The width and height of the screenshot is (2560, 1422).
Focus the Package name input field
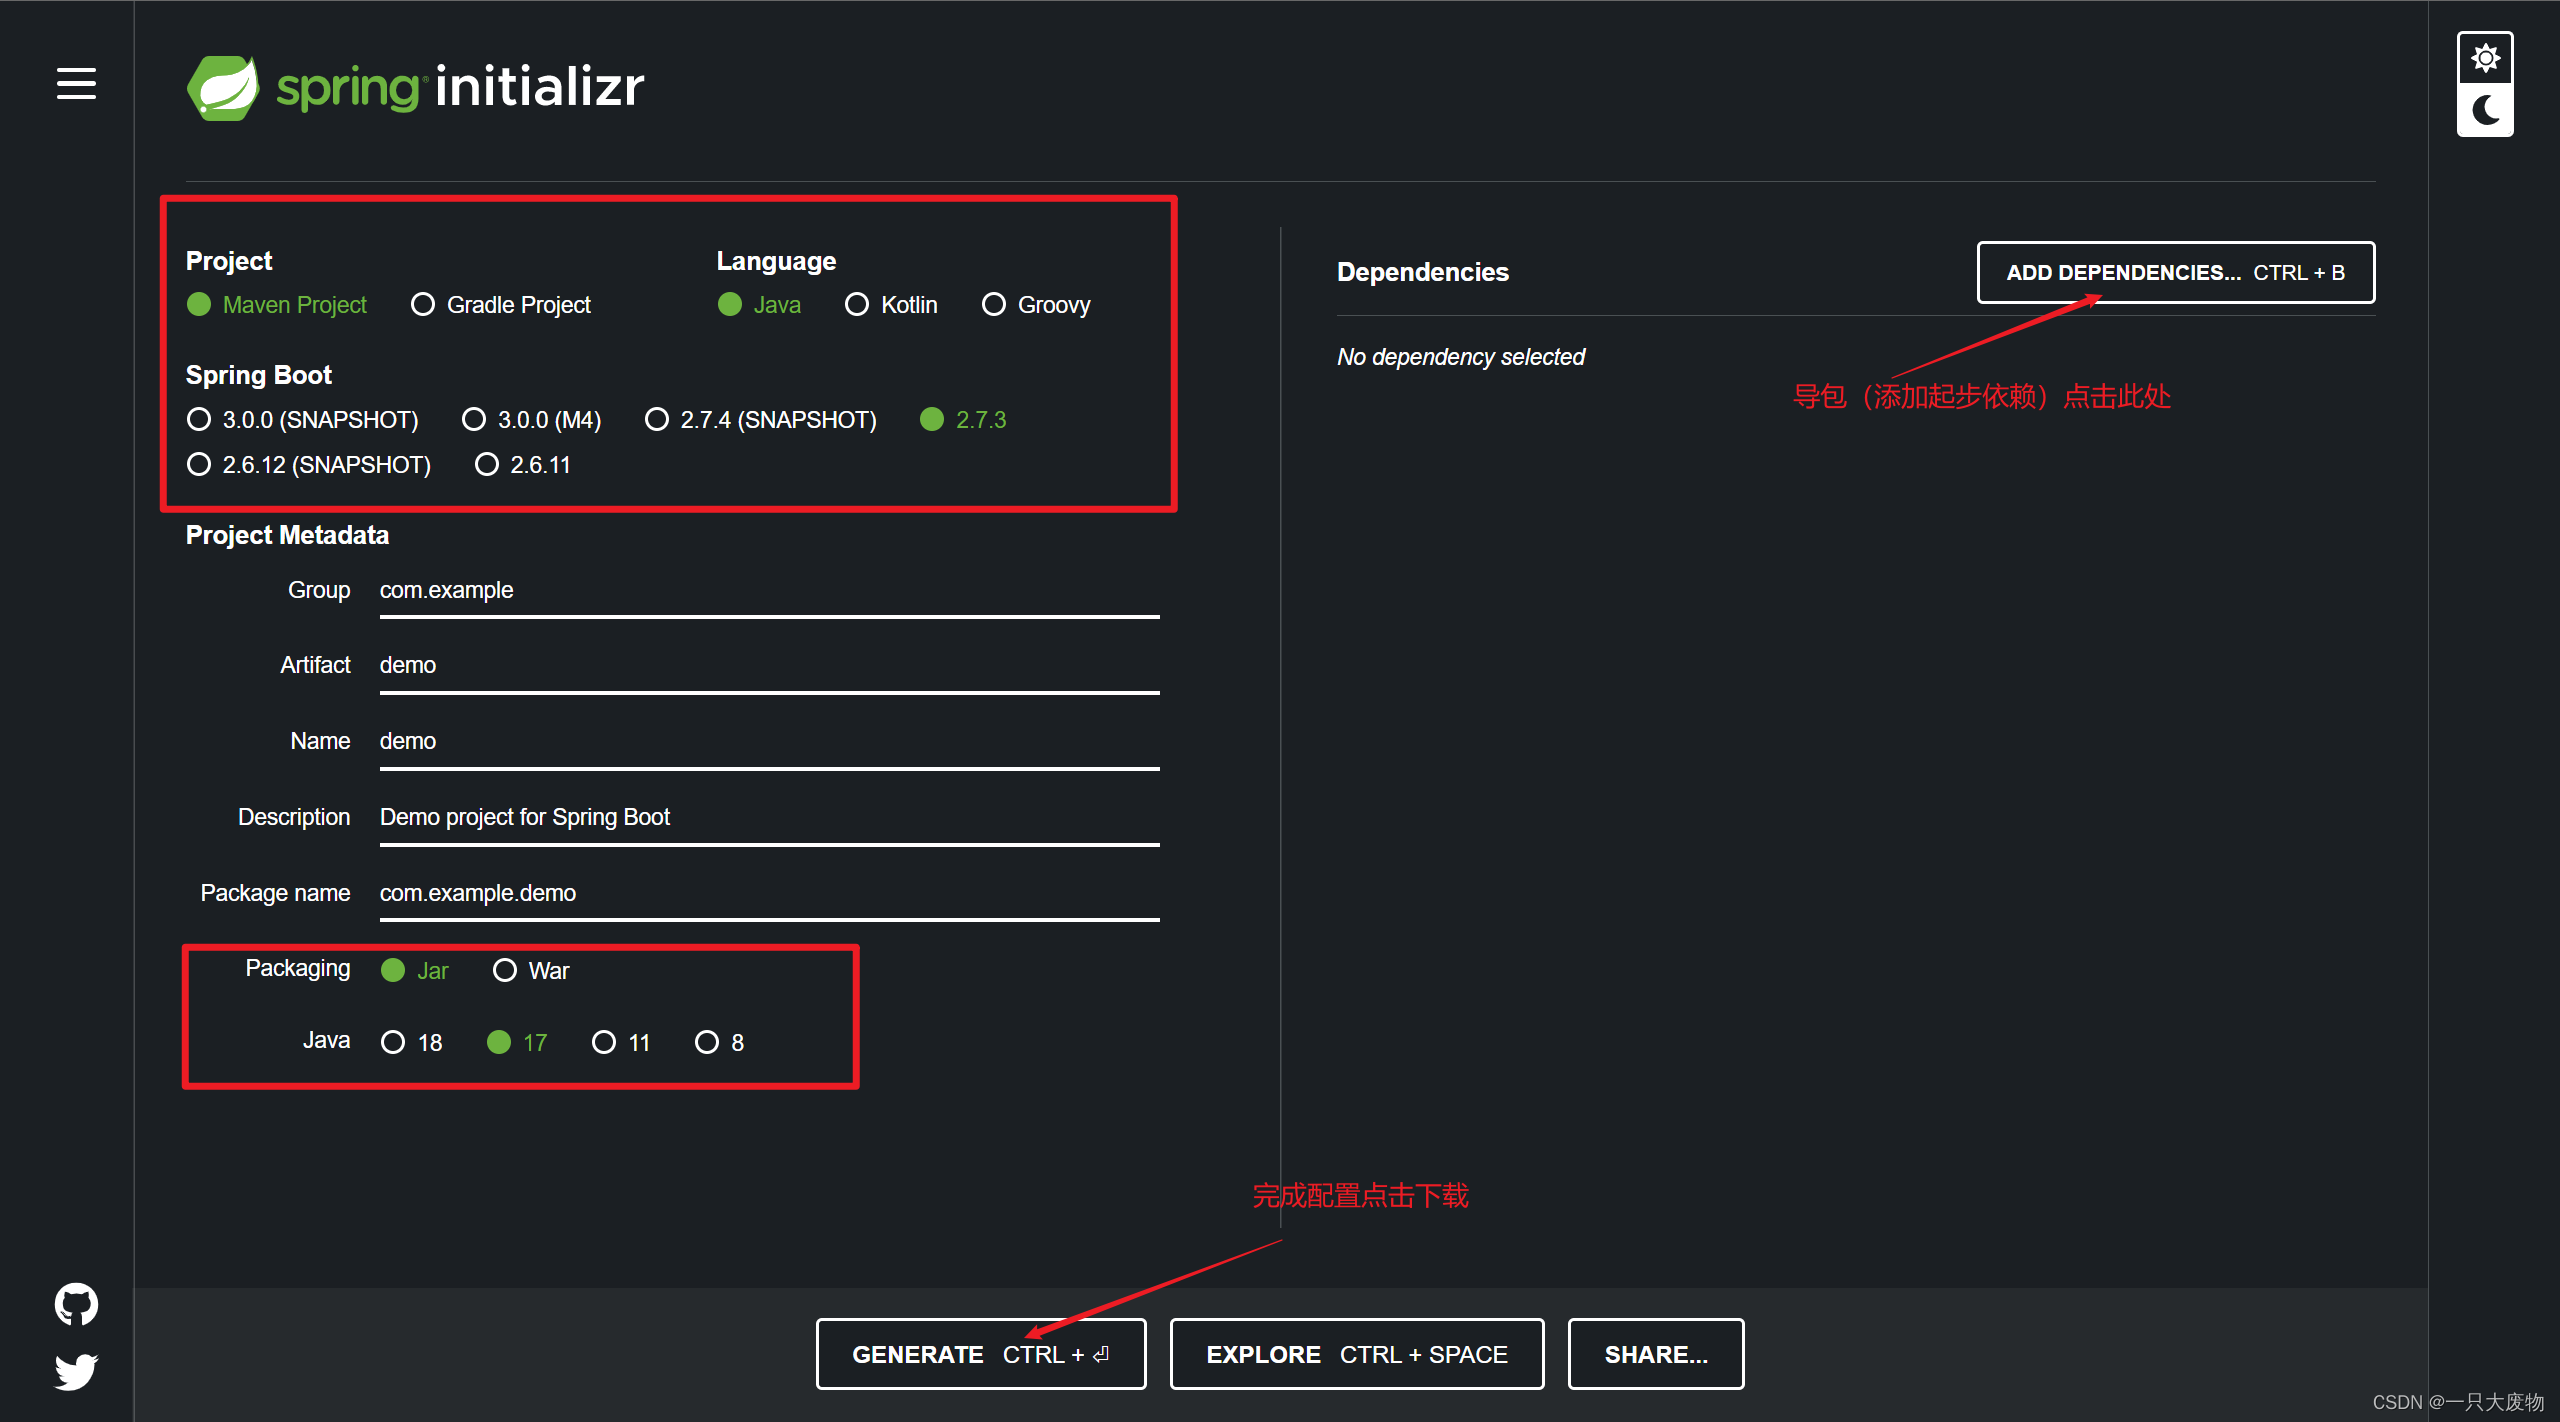(769, 894)
